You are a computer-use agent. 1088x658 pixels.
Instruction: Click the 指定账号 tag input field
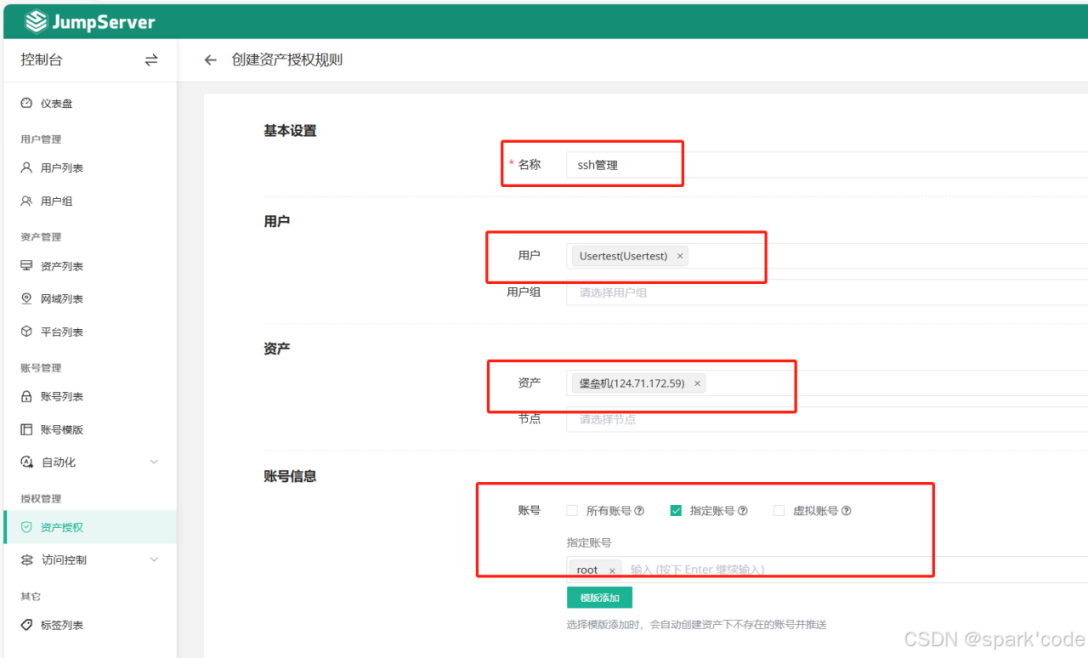(827, 570)
